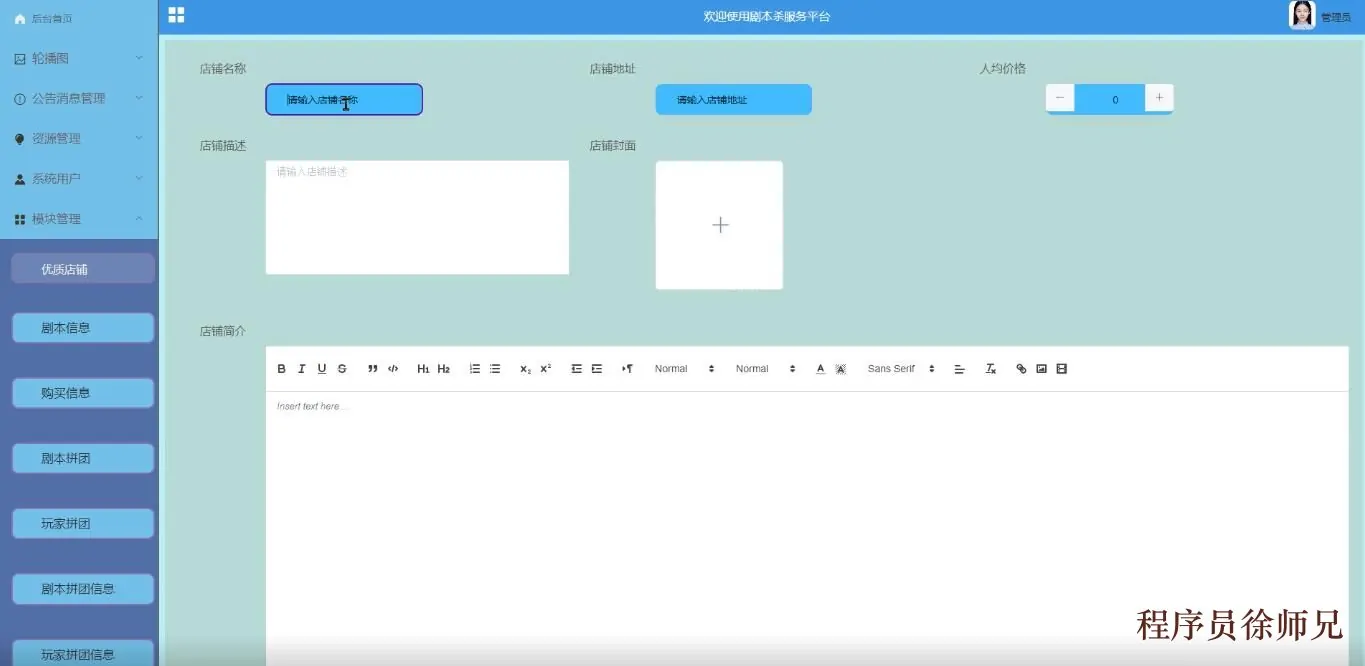This screenshot has width=1365, height=666.
Task: Expand the 轮播图 sidebar menu
Action: [79, 58]
